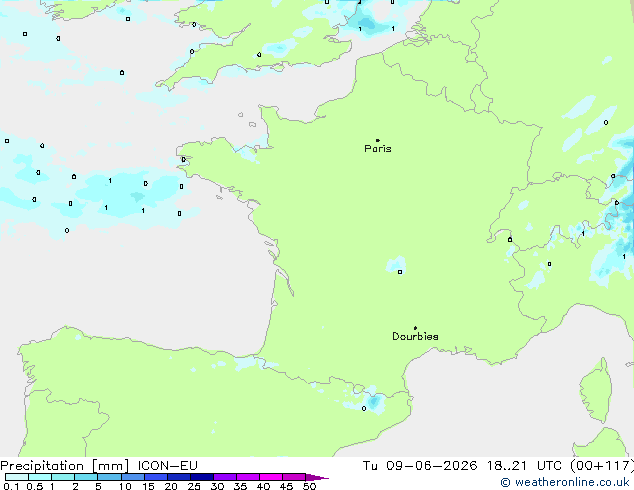
Task: Pick the 45–50 mm legend color
Action: click(x=294, y=477)
